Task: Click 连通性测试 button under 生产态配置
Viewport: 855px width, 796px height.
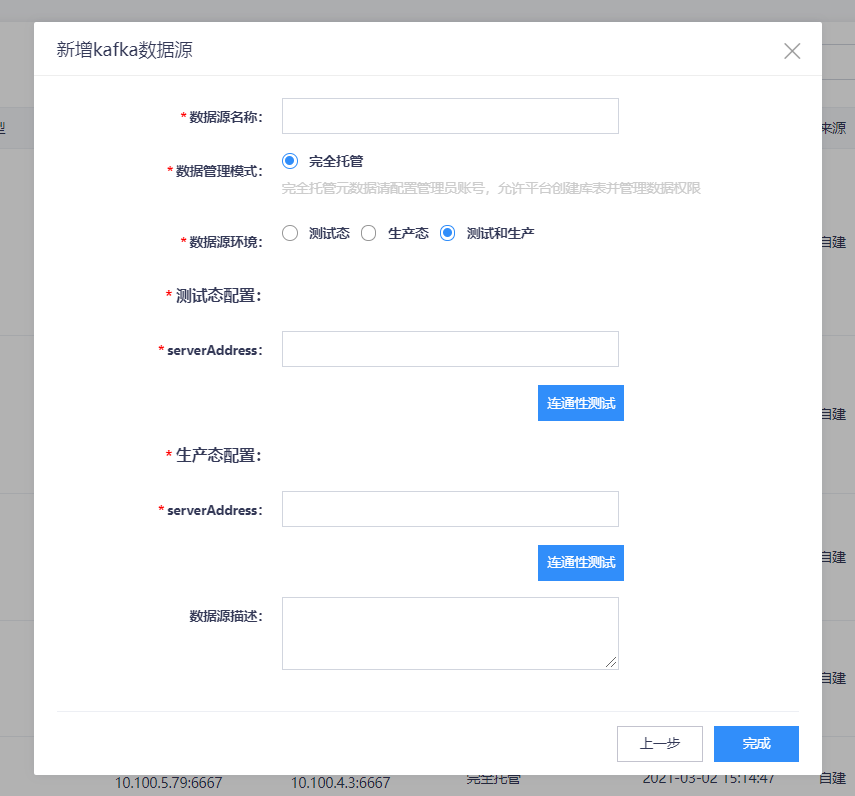Action: tap(581, 563)
